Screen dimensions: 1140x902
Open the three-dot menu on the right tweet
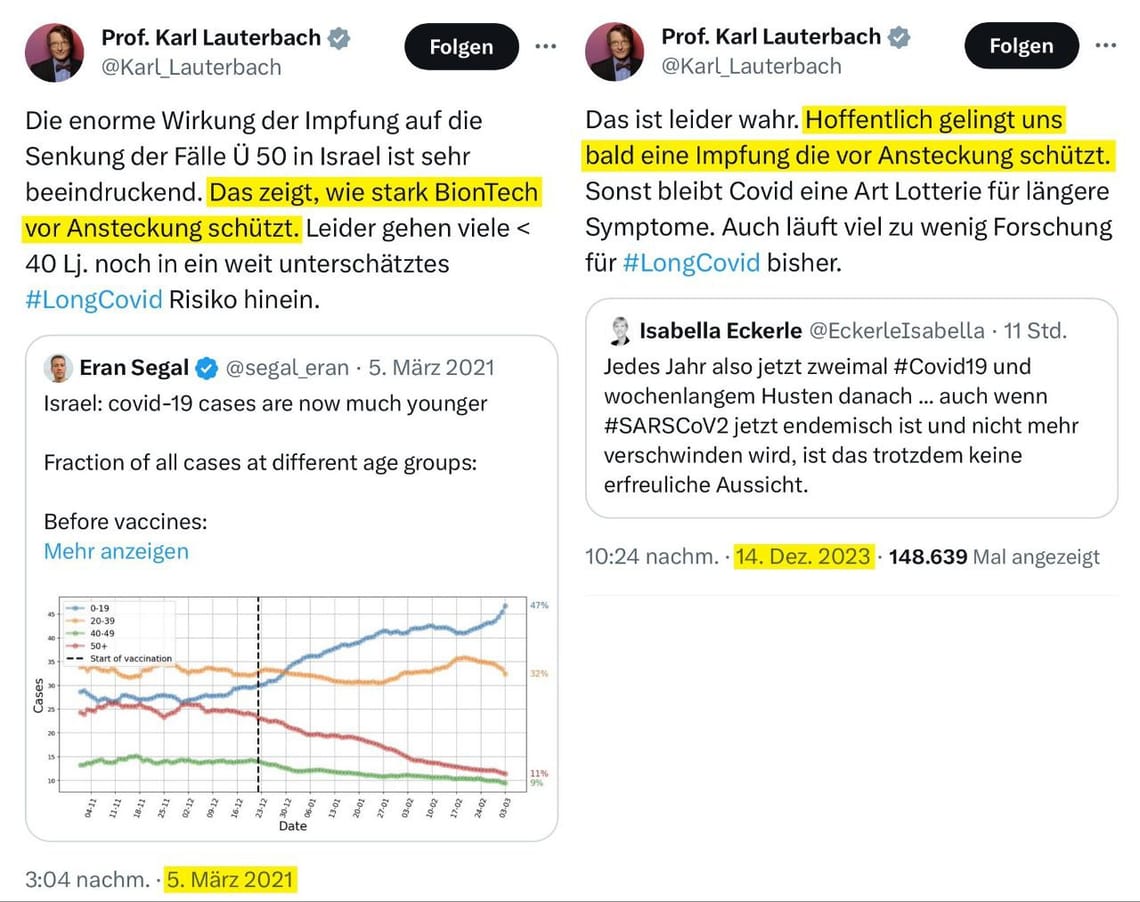pyautogui.click(x=1105, y=46)
